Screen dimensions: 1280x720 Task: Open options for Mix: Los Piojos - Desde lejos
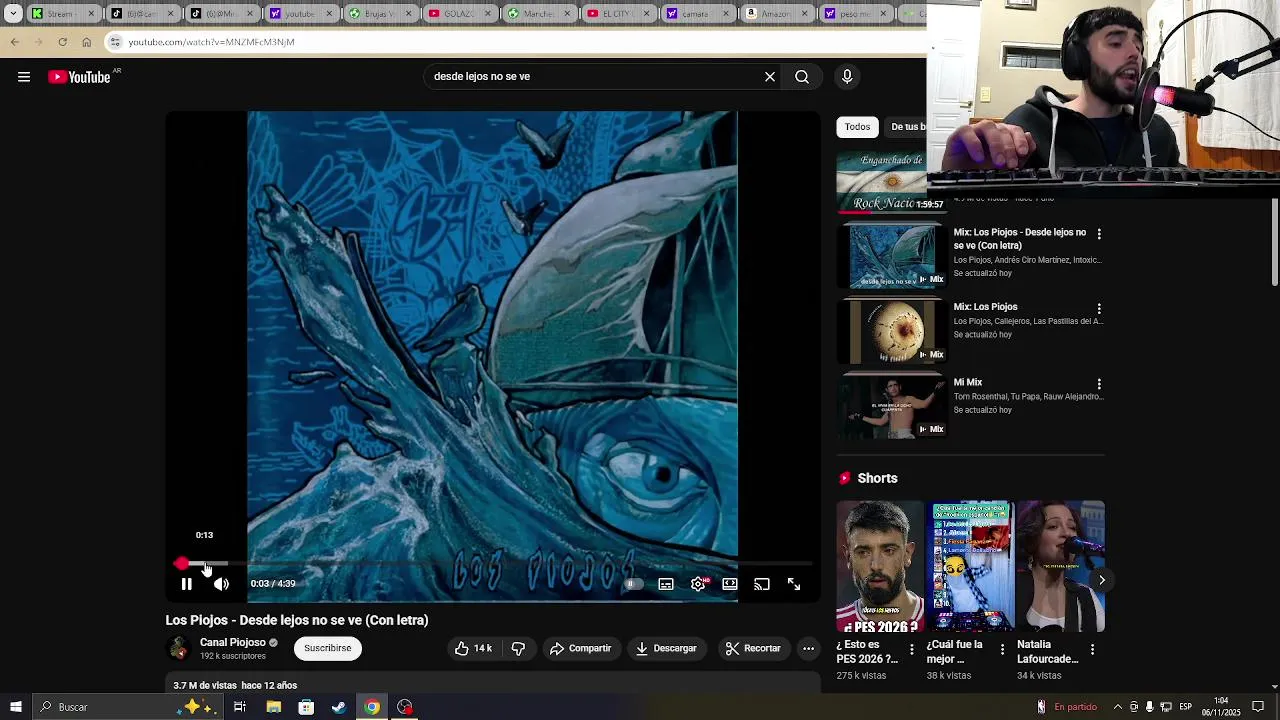click(x=1099, y=234)
